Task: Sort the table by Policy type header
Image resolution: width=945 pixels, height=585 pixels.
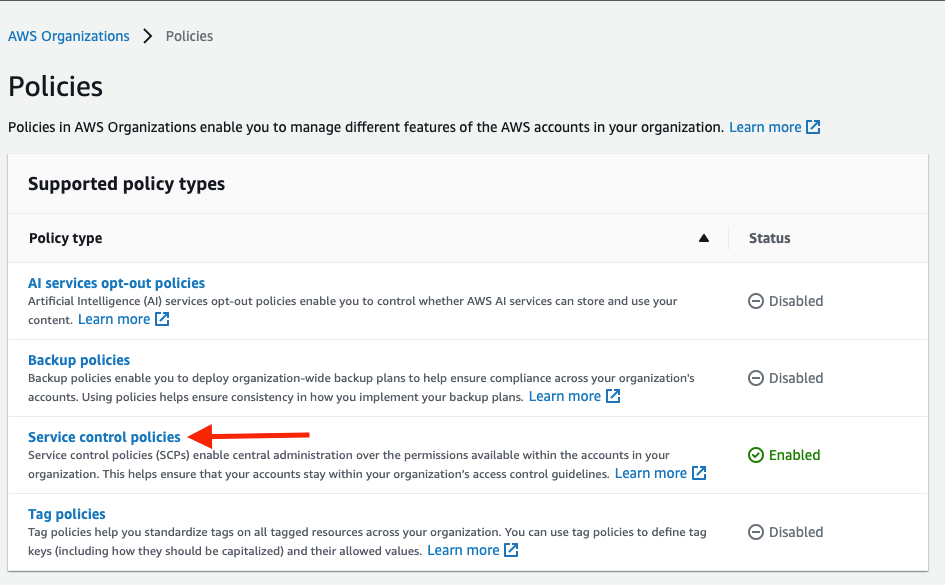Action: pyautogui.click(x=65, y=238)
